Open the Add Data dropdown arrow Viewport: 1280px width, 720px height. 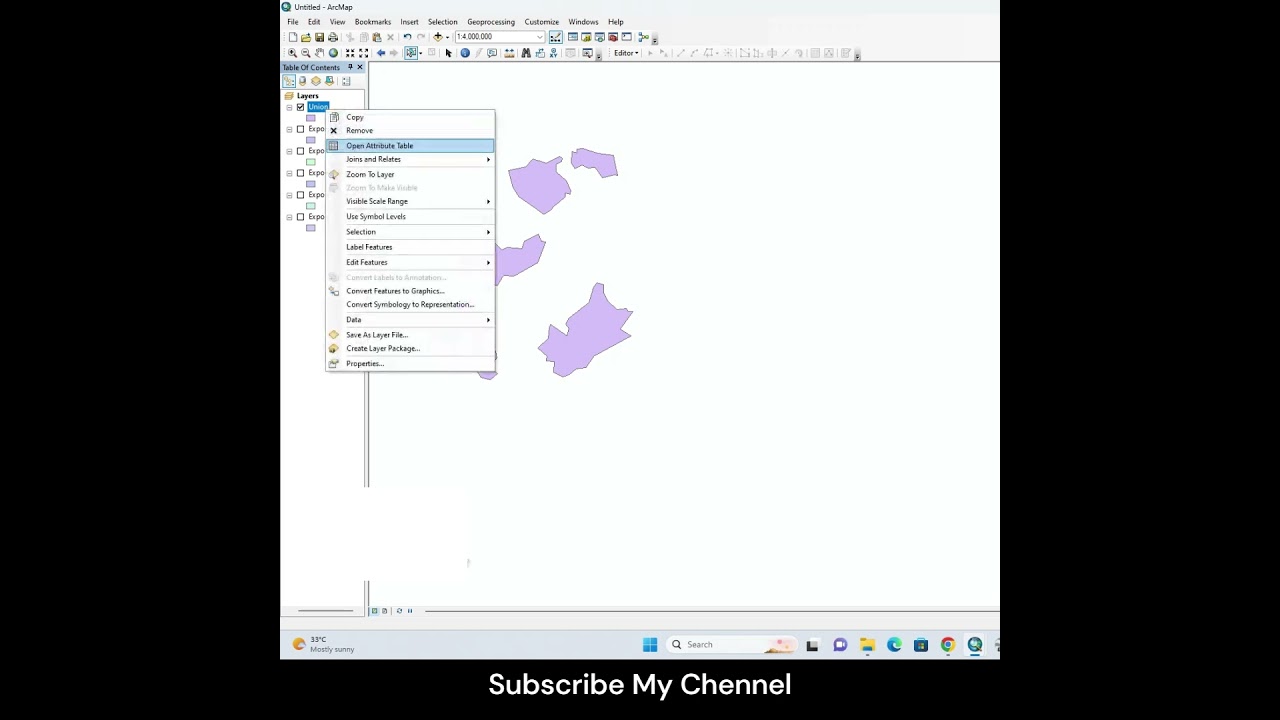[x=447, y=37]
